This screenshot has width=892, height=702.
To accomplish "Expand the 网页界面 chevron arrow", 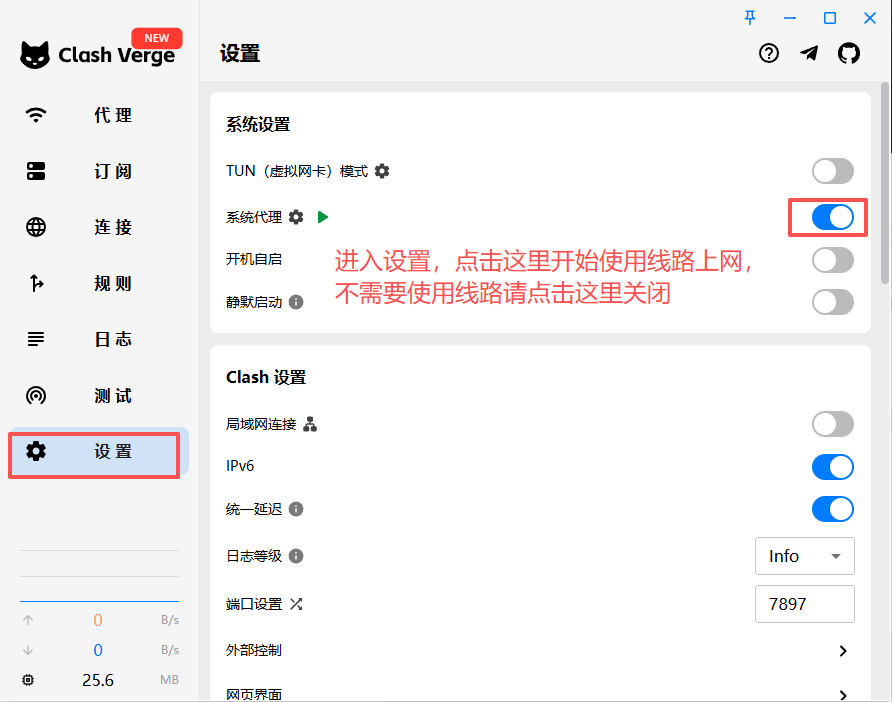I will coord(843,694).
